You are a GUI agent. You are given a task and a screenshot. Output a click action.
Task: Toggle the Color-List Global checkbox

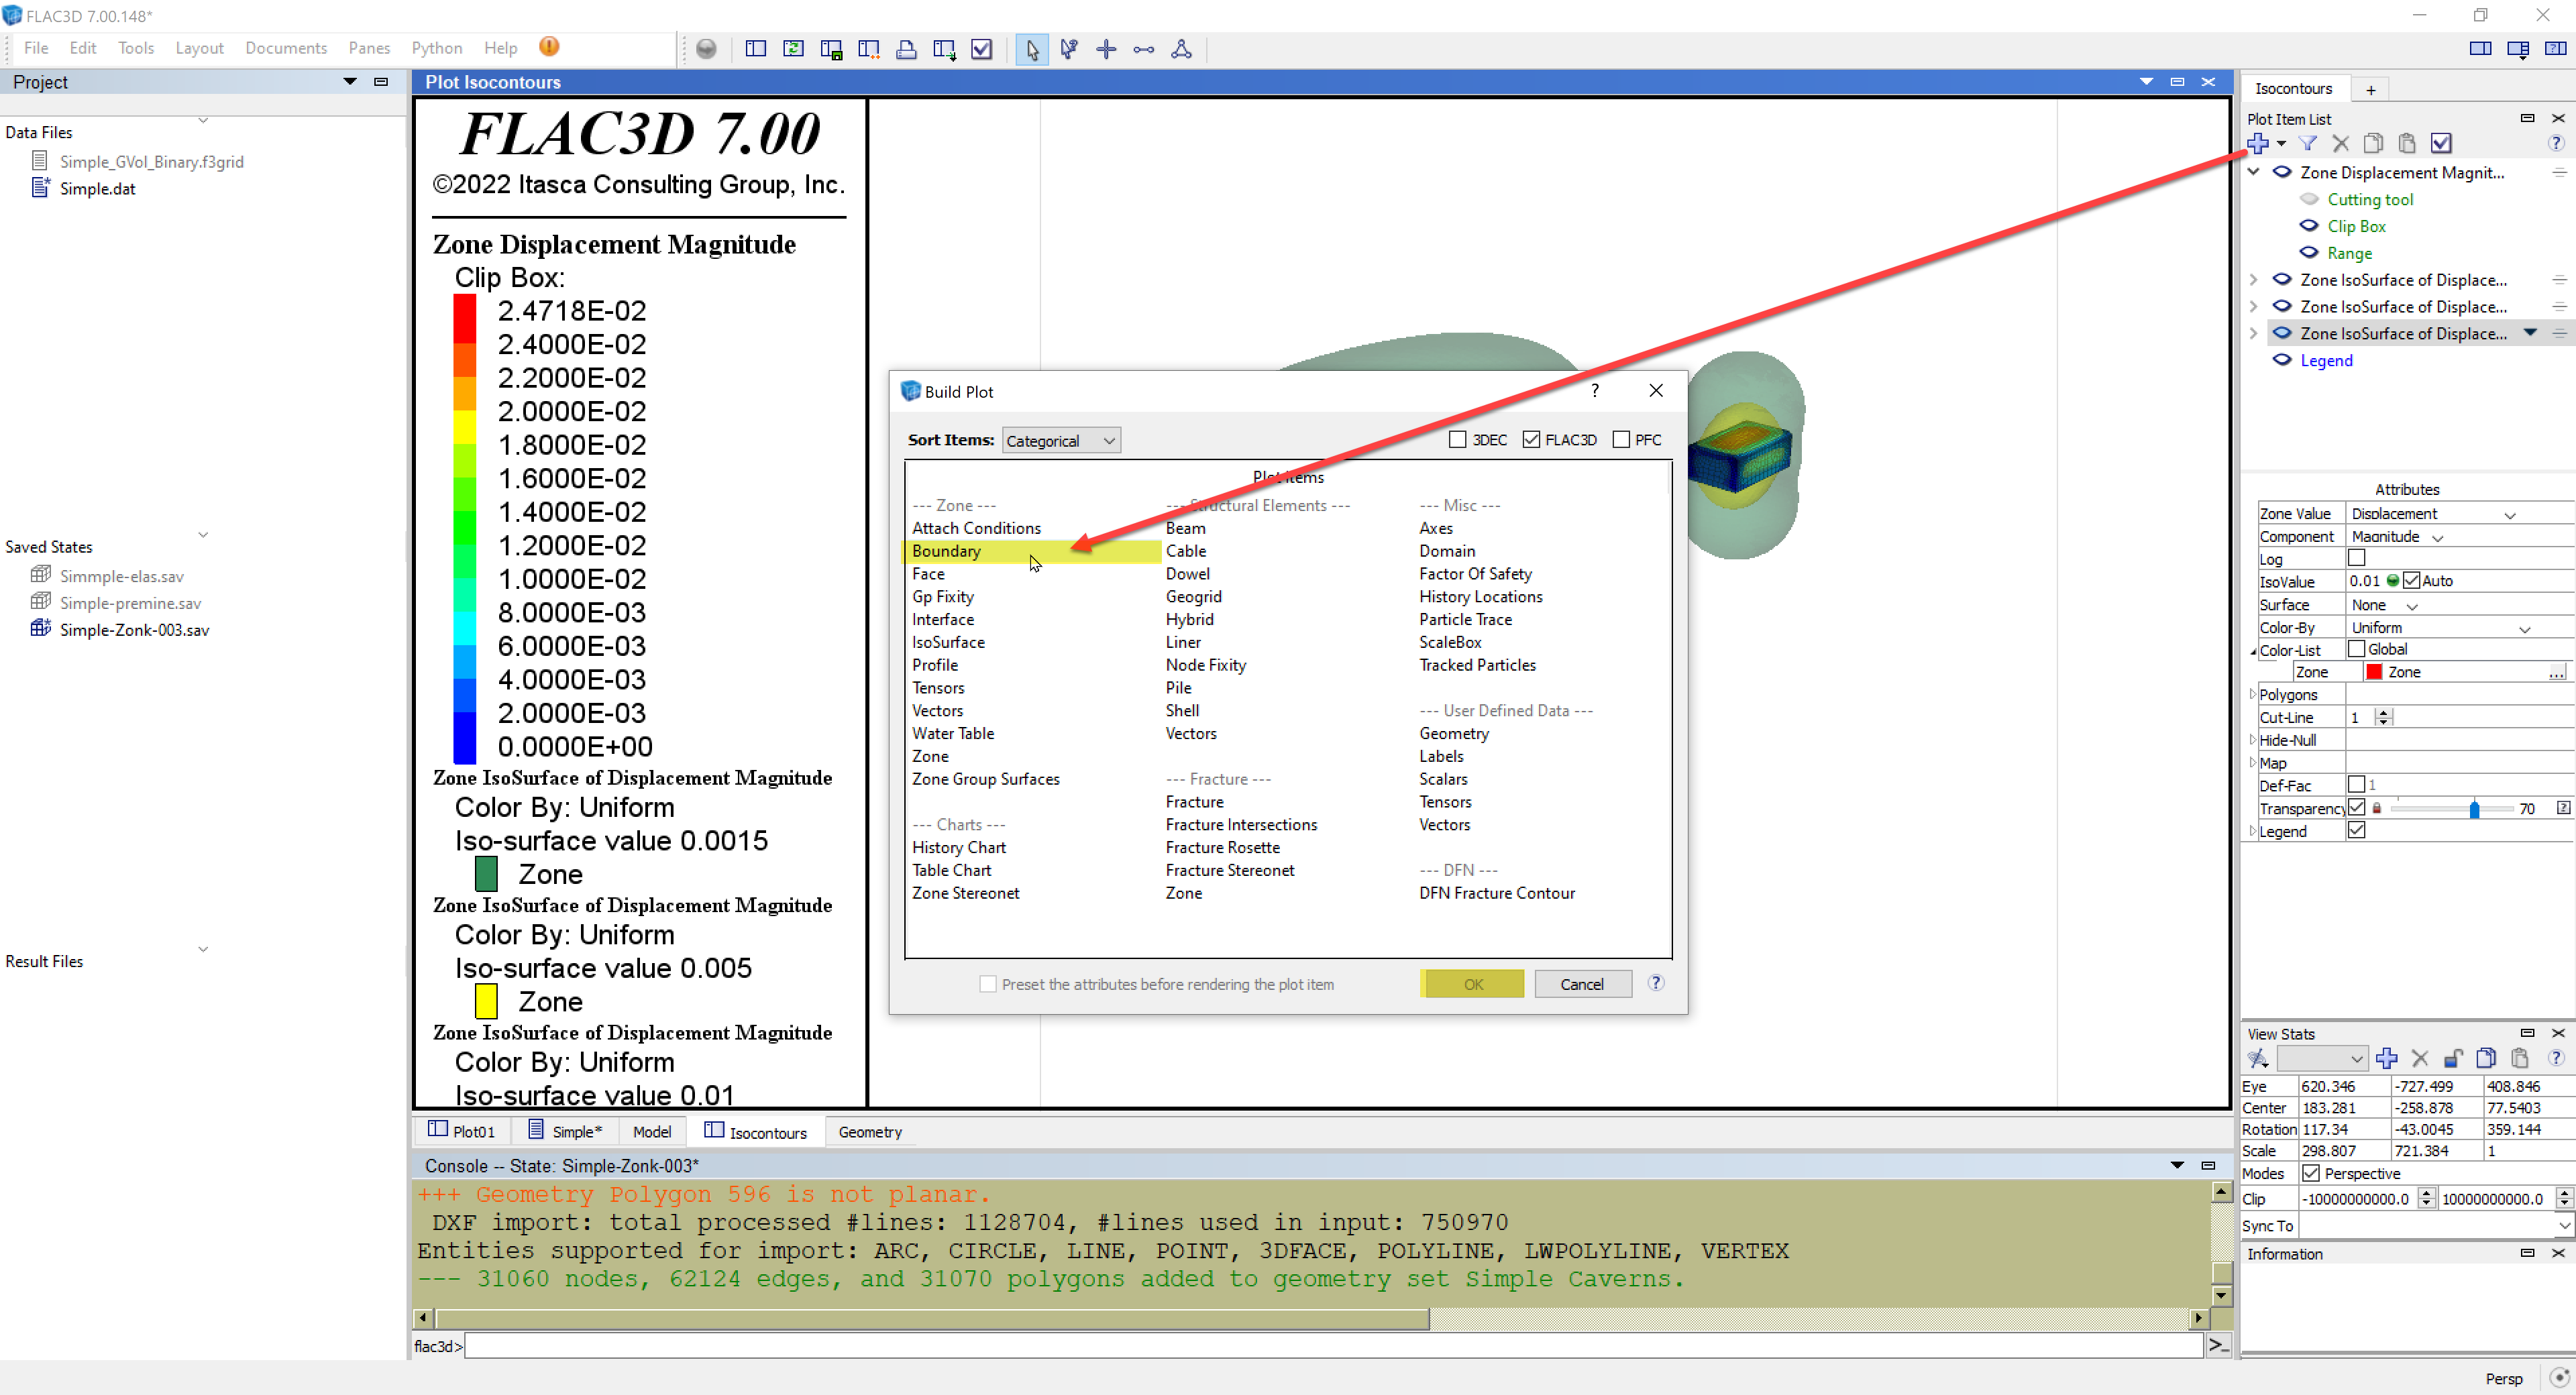tap(2357, 649)
